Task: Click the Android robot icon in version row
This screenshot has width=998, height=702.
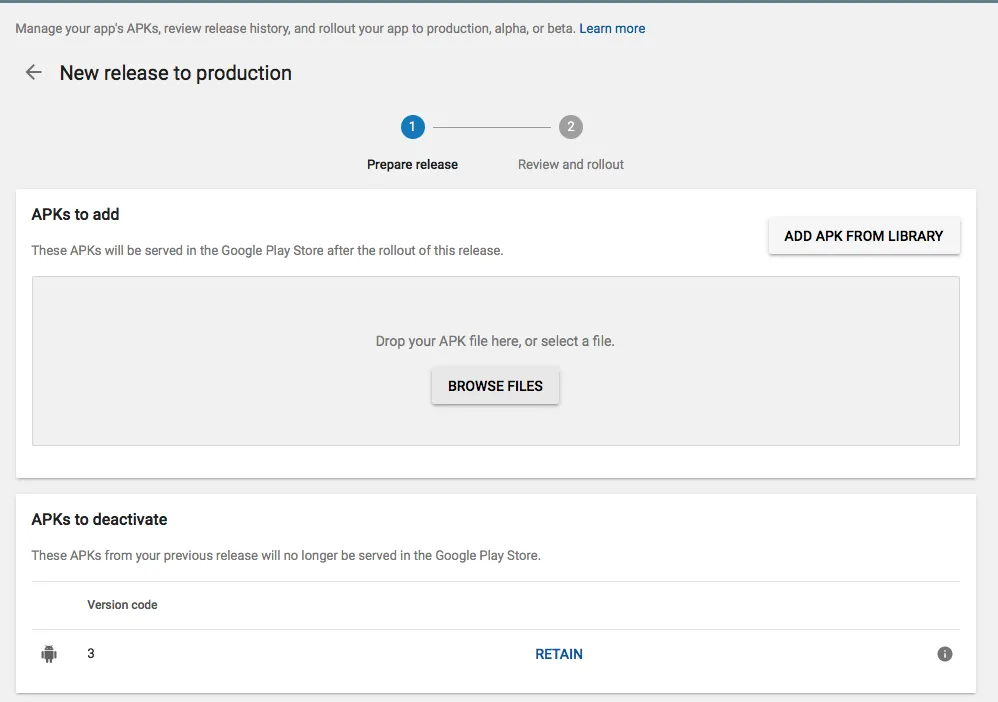Action: pos(48,654)
